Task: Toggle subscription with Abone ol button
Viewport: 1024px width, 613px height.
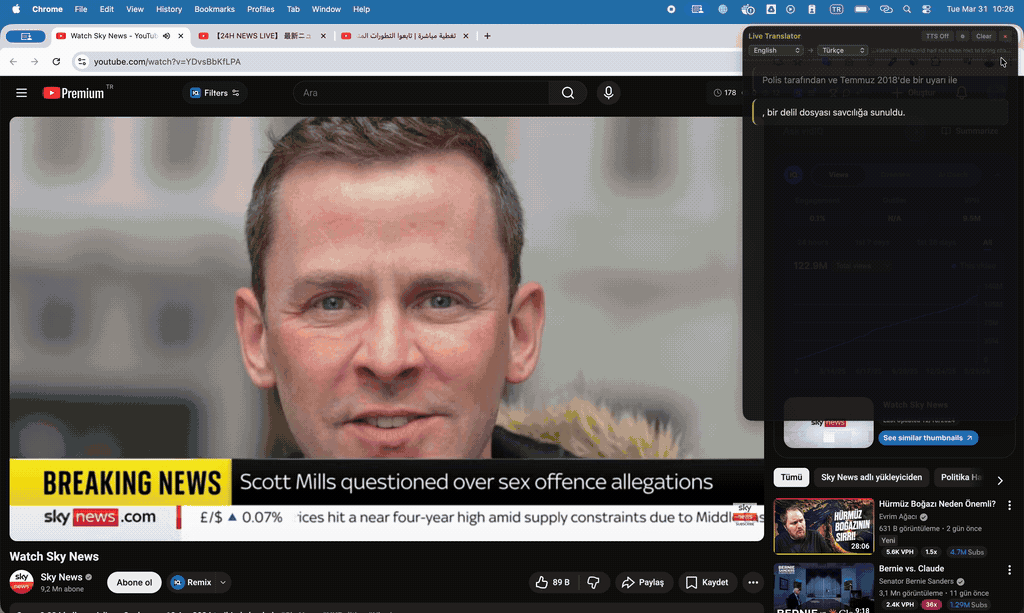Action: coord(134,582)
